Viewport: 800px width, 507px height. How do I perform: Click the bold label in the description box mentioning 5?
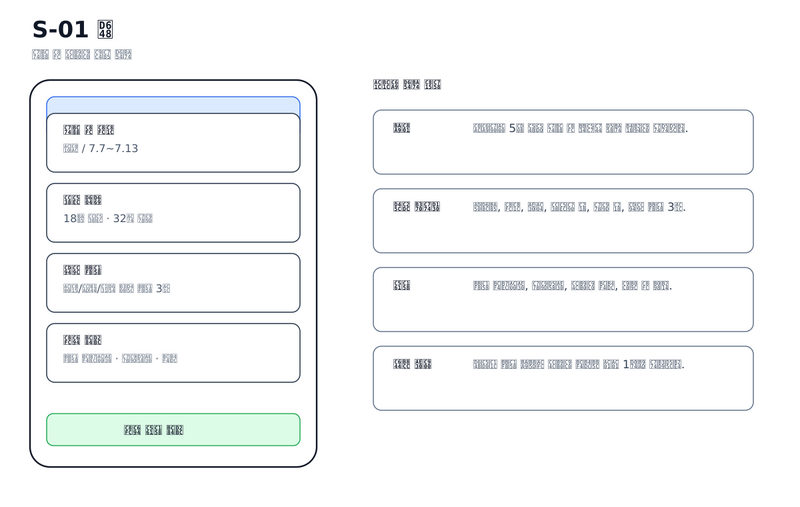point(402,128)
